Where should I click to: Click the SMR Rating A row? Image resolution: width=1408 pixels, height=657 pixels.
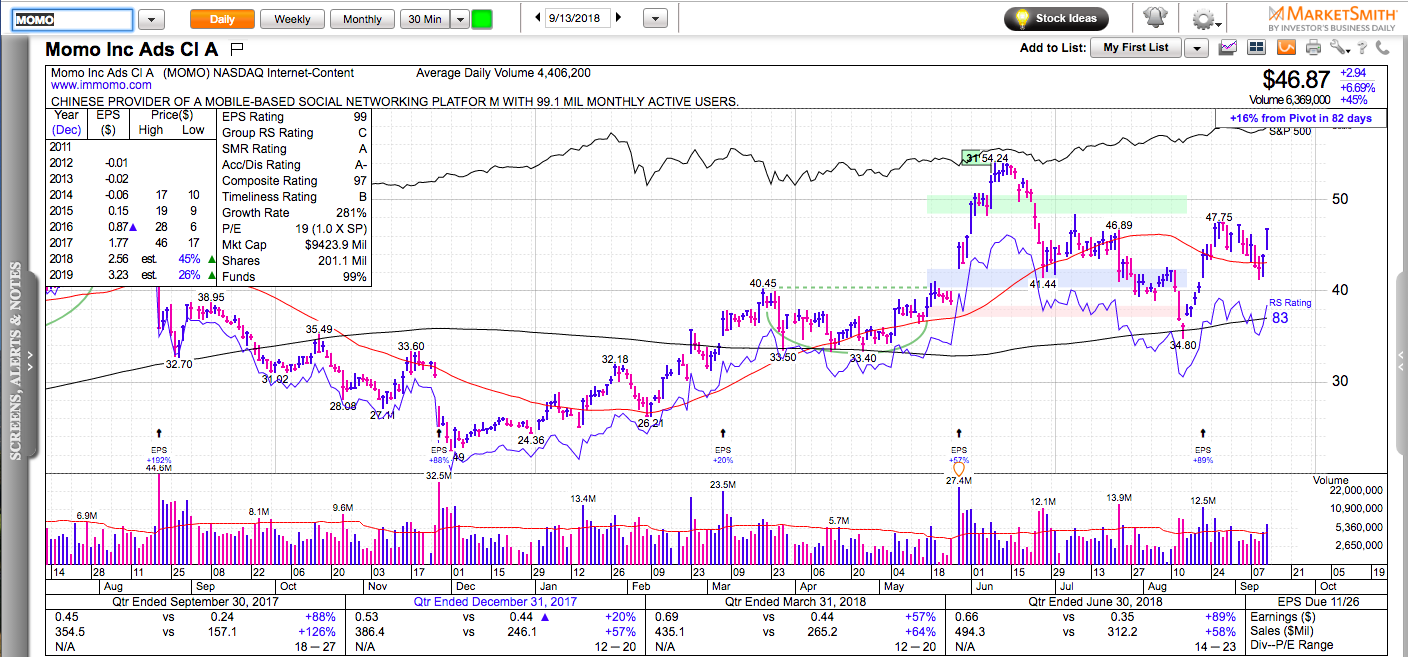point(295,149)
